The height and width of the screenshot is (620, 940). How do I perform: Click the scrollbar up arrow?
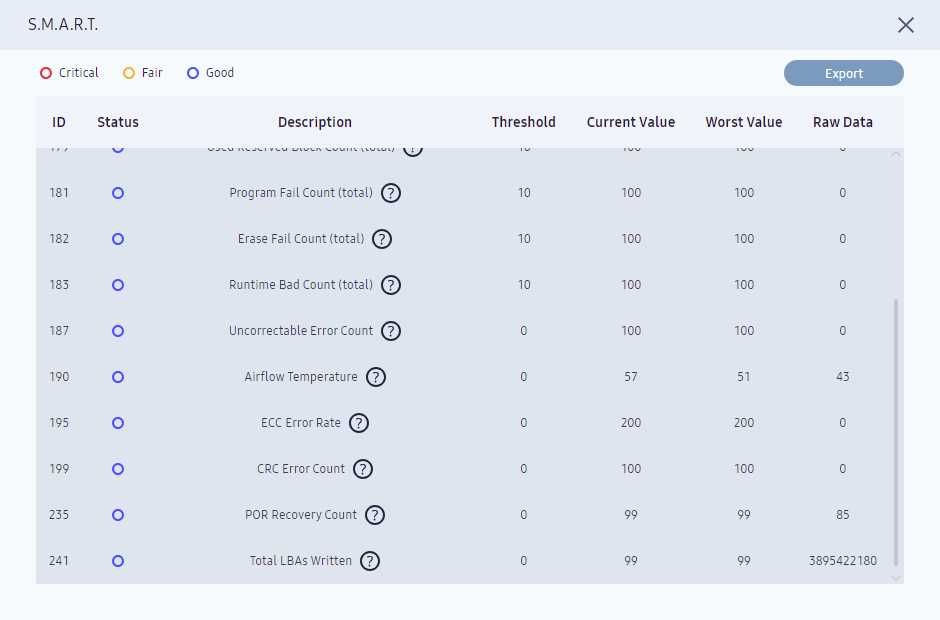[896, 154]
